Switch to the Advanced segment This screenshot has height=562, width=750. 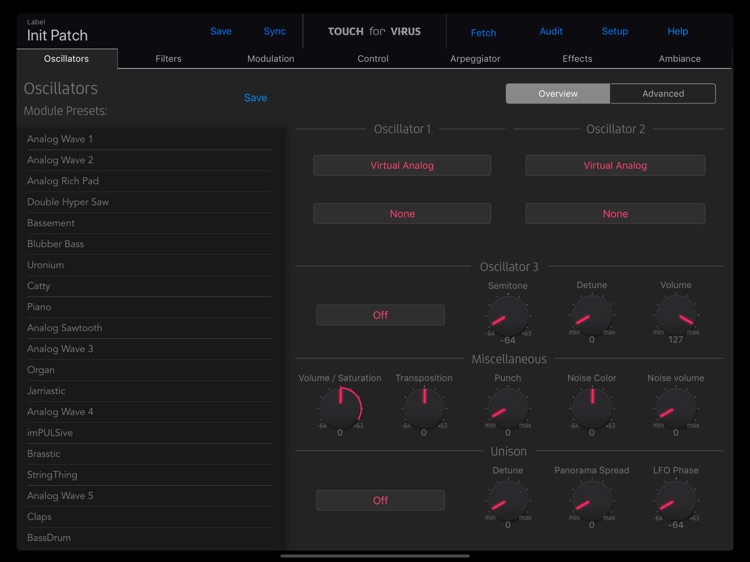coord(663,94)
